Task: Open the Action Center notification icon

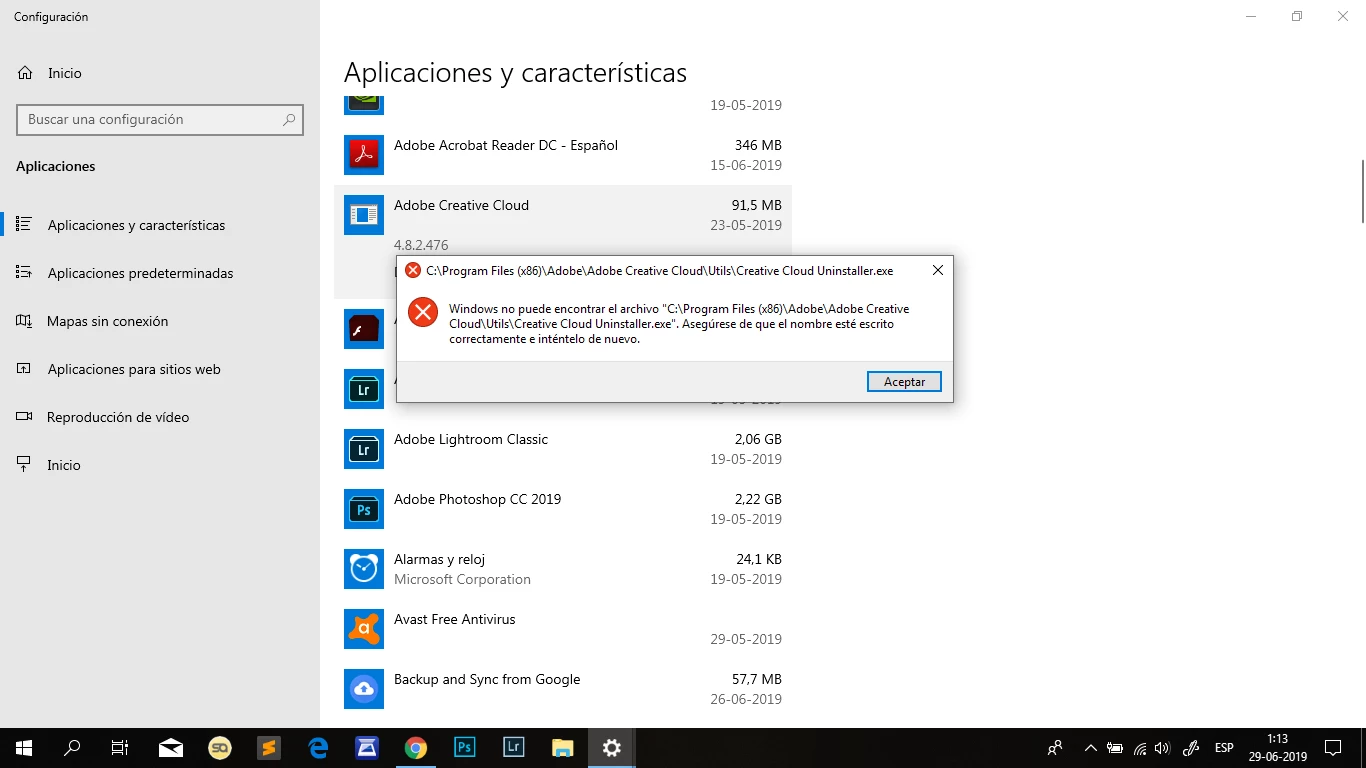Action: (x=1333, y=748)
